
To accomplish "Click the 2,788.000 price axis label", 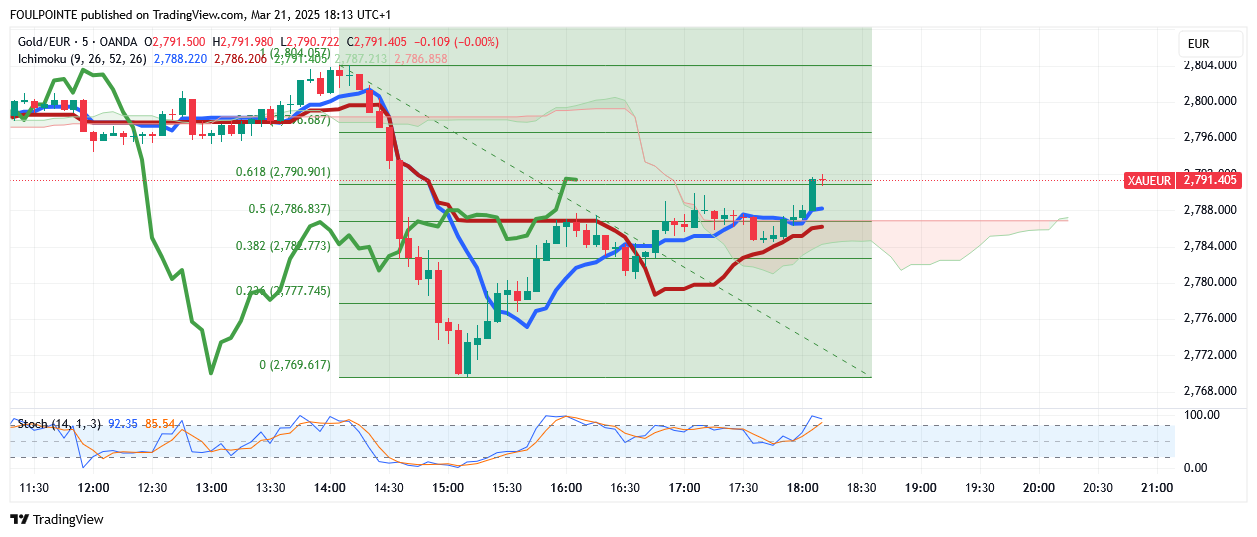I will 1210,210.
